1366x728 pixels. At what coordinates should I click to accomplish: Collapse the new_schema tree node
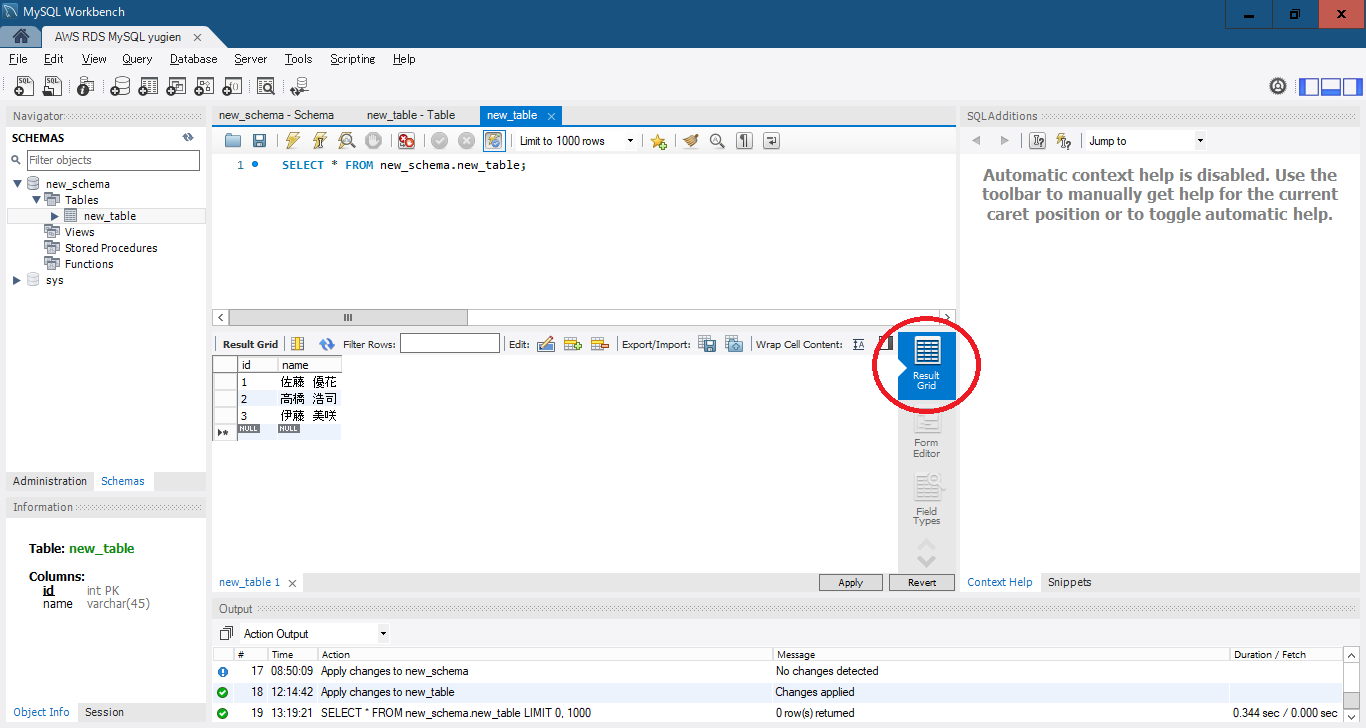coord(18,184)
